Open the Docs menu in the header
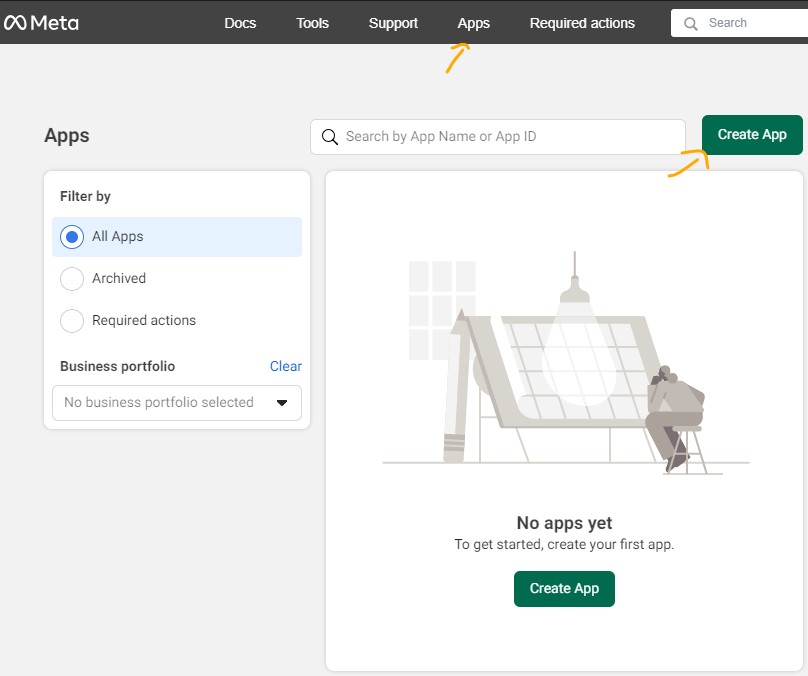This screenshot has width=808, height=676. pos(240,23)
